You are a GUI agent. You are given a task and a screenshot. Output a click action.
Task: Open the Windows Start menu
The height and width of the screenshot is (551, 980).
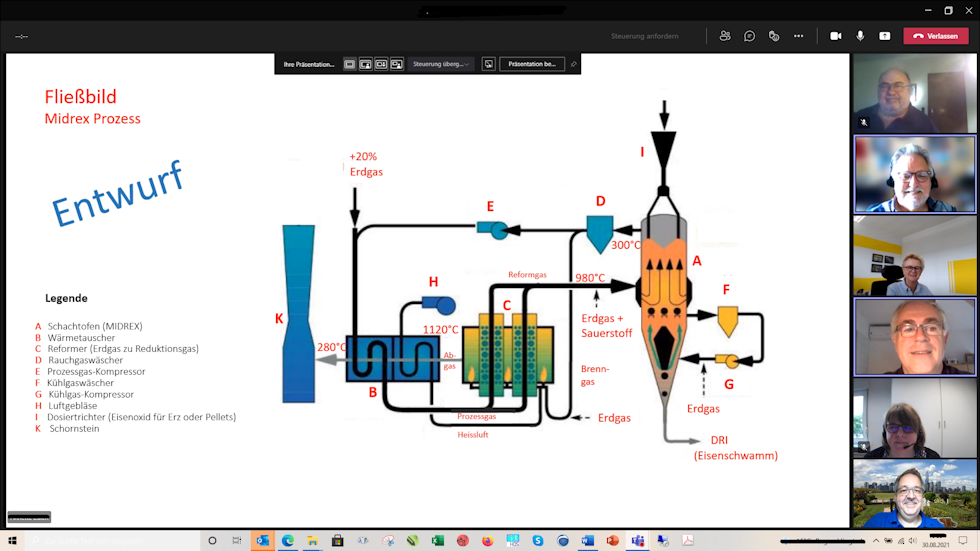point(12,540)
